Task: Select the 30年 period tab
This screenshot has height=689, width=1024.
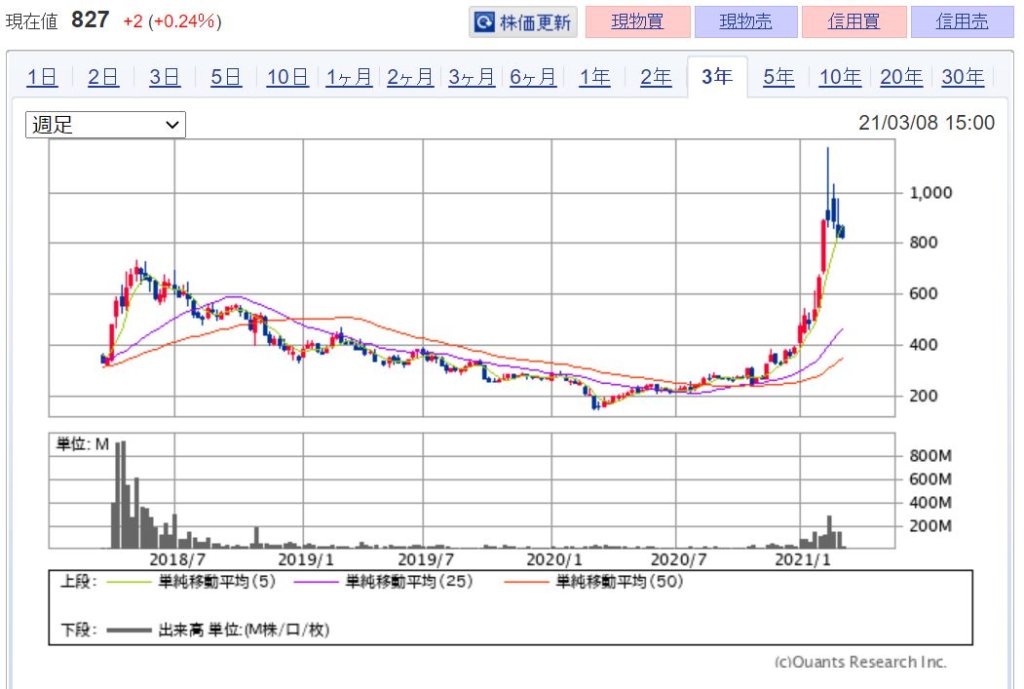Action: click(963, 77)
